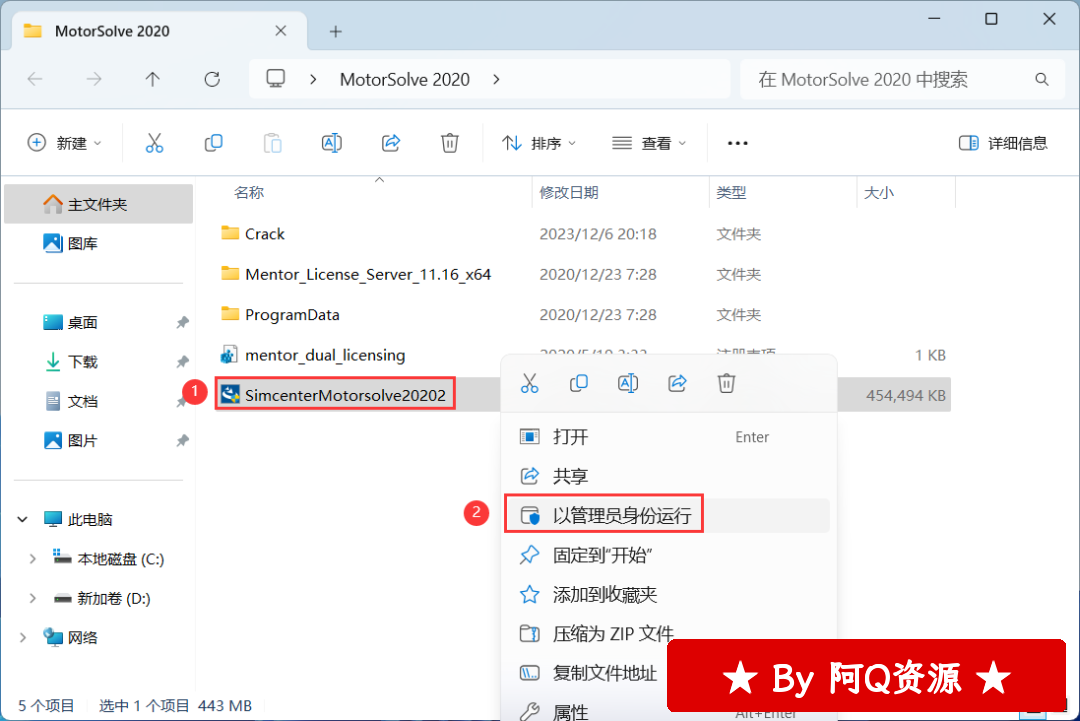Select 打开 in the context menu
The image size is (1080, 721).
pyautogui.click(x=667, y=437)
